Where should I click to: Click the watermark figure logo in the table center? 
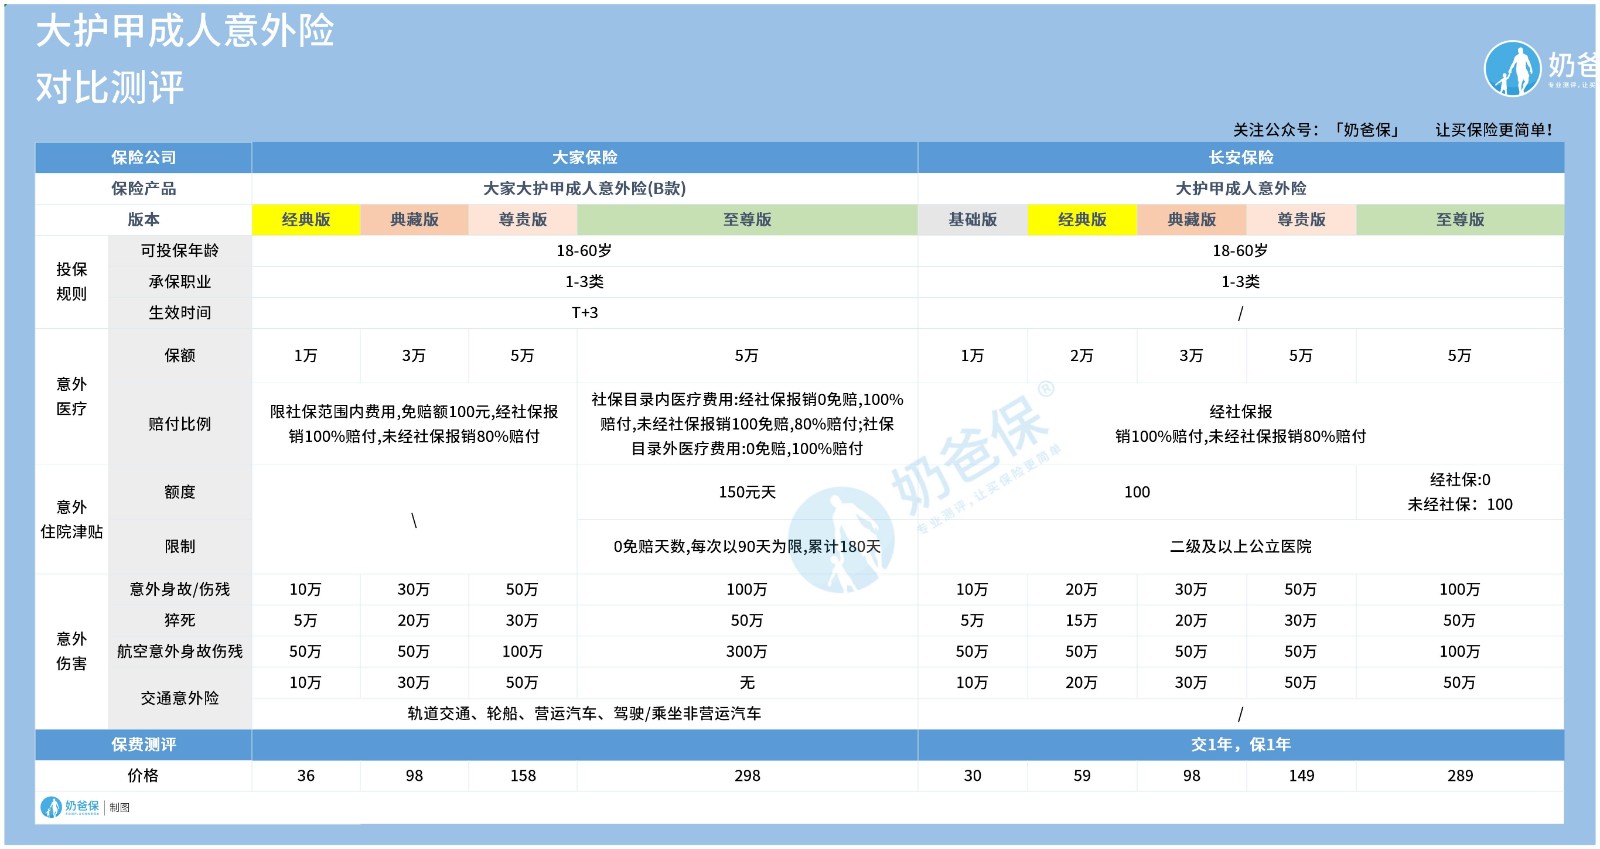[x=840, y=540]
